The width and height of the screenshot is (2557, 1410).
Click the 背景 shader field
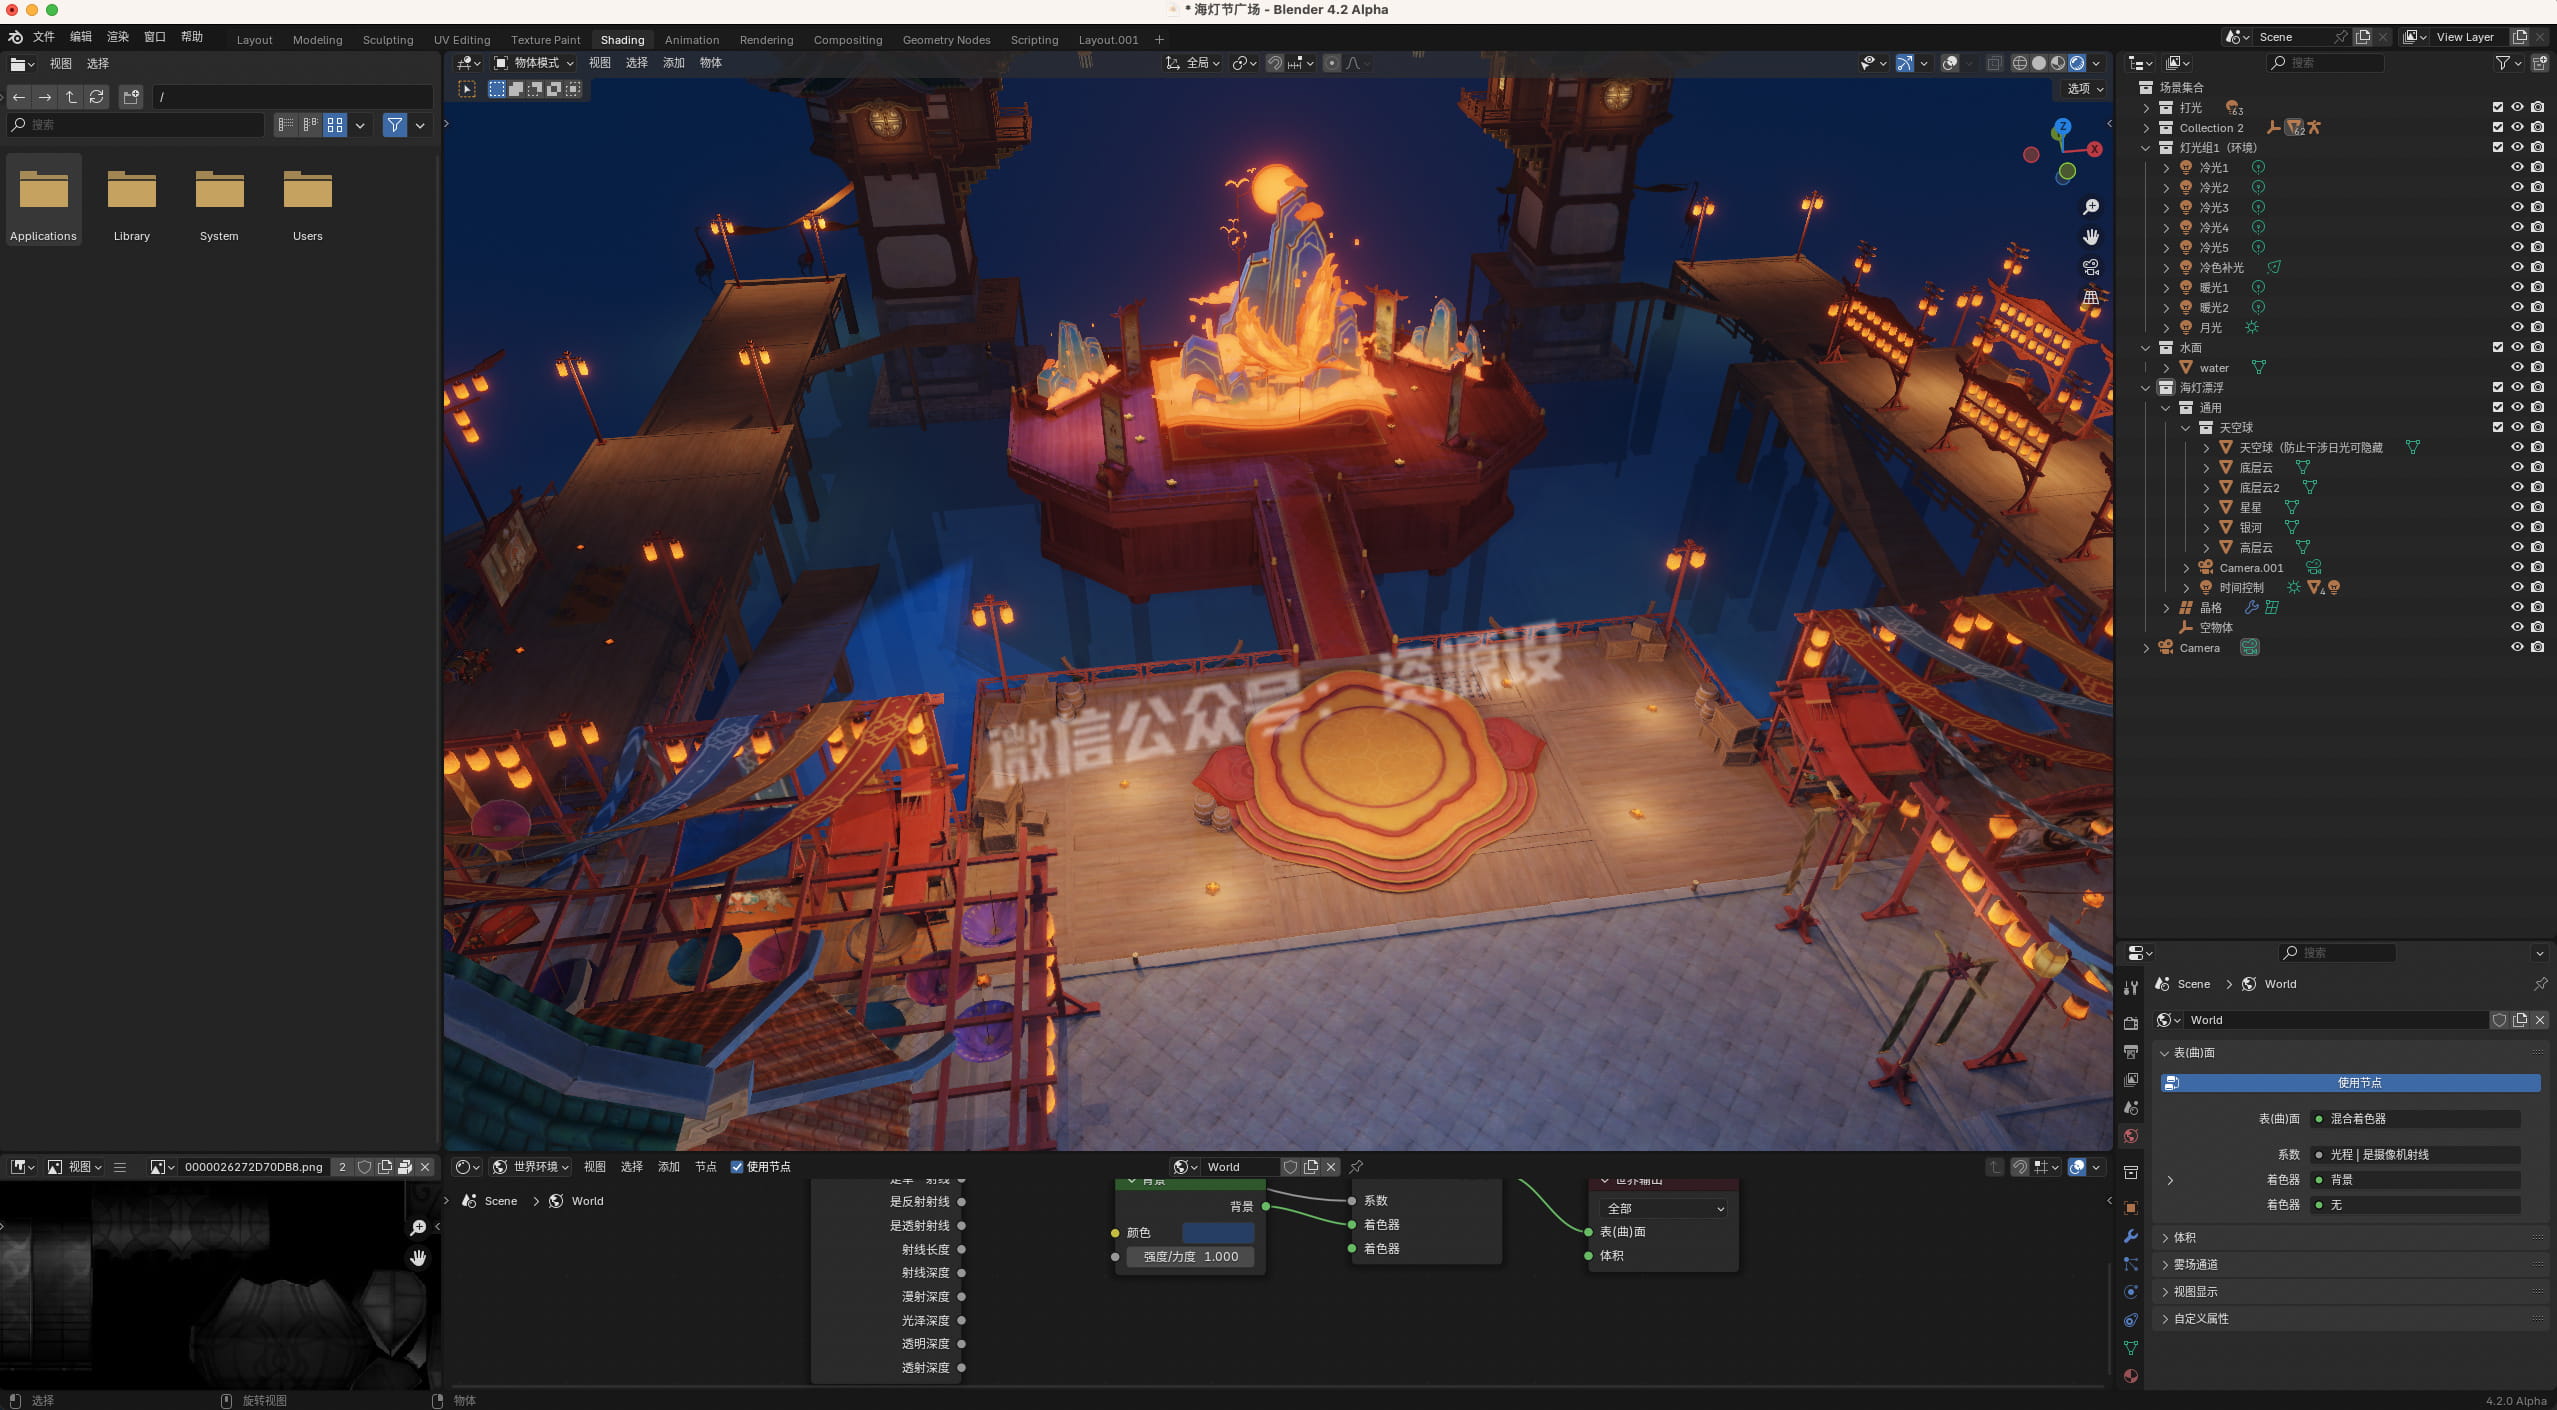coord(2416,1180)
